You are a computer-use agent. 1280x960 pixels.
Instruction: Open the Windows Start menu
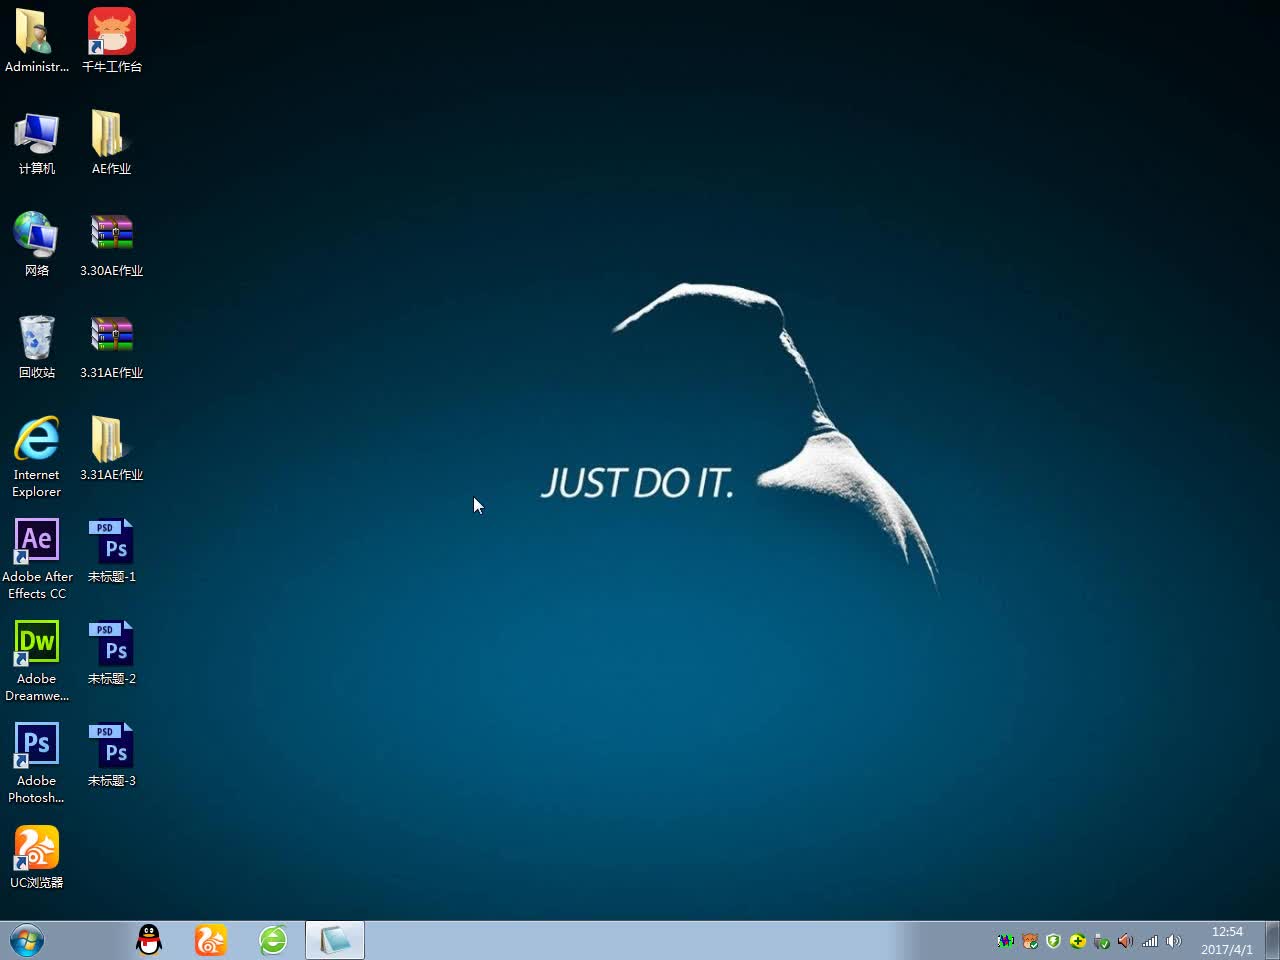tap(27, 941)
